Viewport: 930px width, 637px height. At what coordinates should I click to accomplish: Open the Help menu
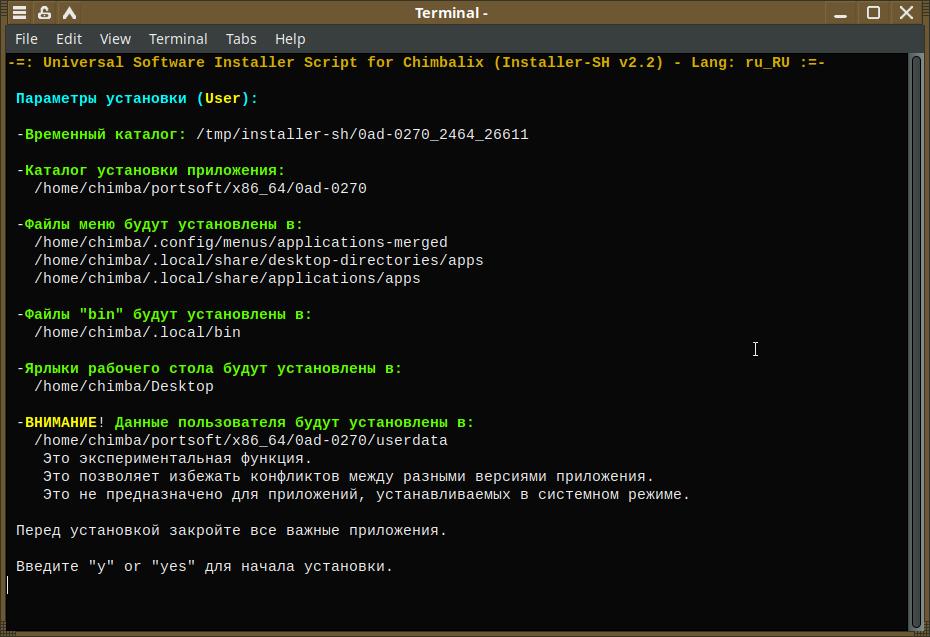point(290,39)
